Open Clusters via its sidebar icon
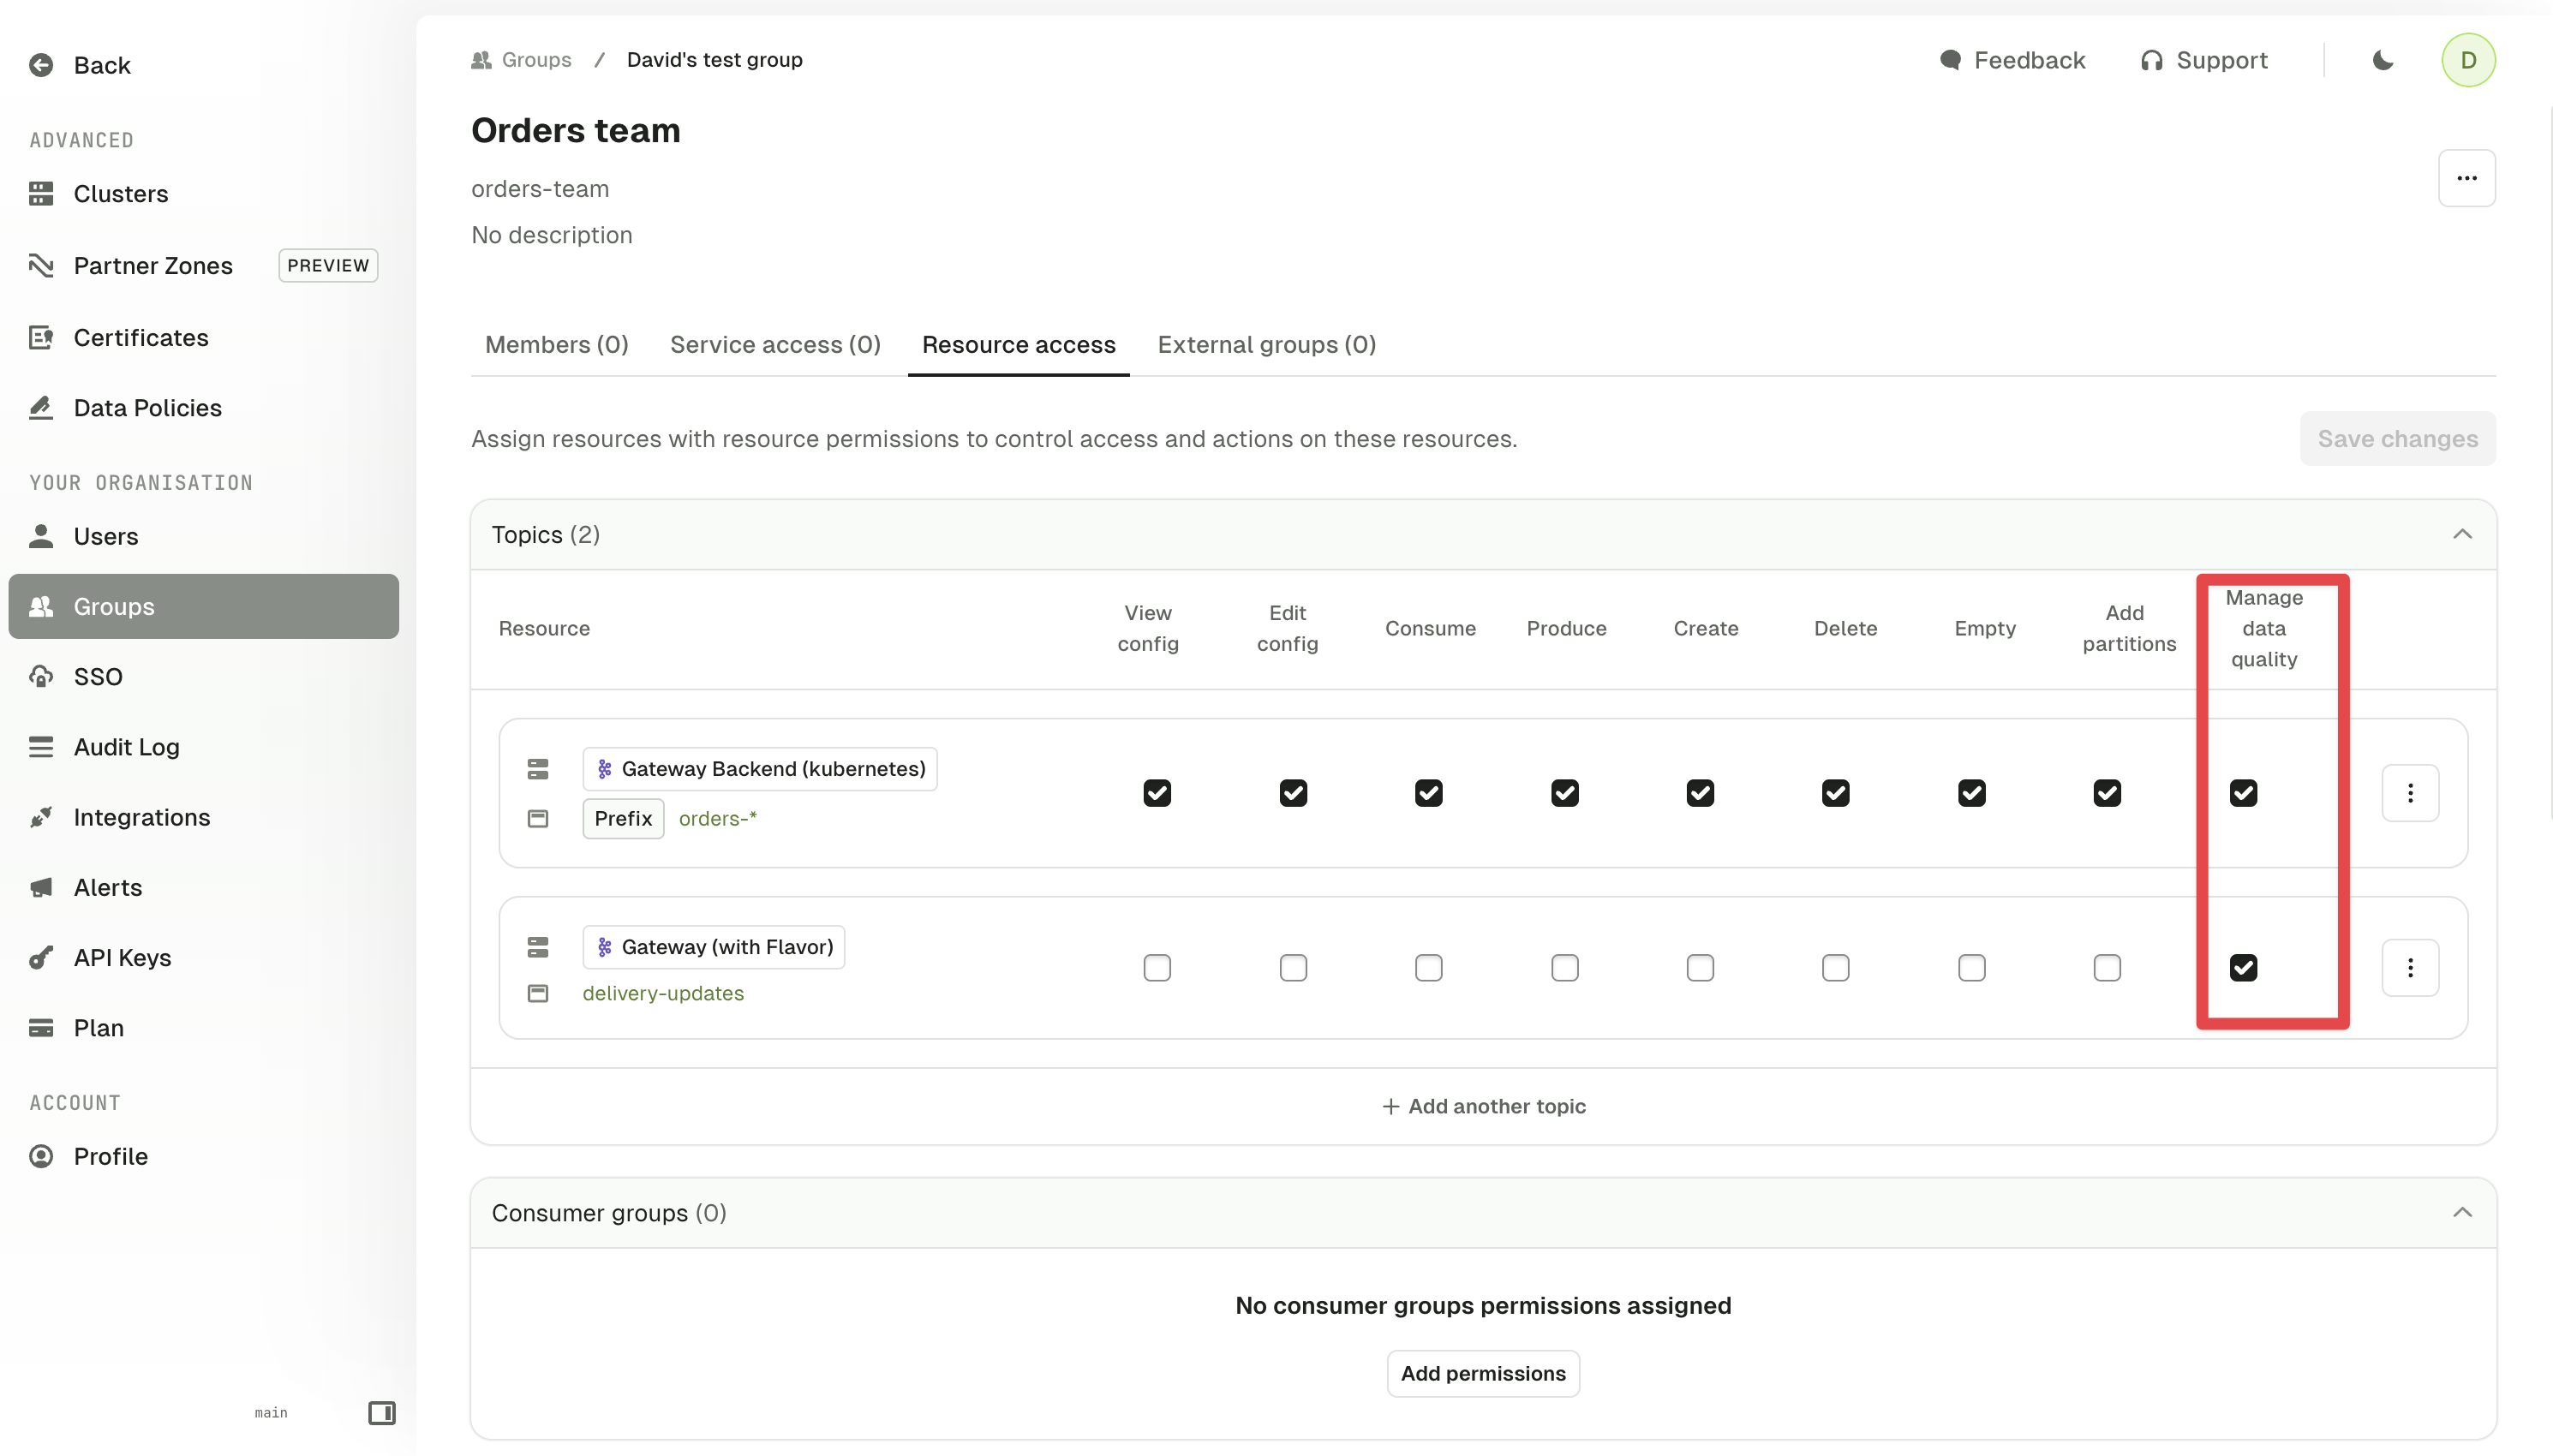This screenshot has height=1456, width=2553. pyautogui.click(x=41, y=193)
